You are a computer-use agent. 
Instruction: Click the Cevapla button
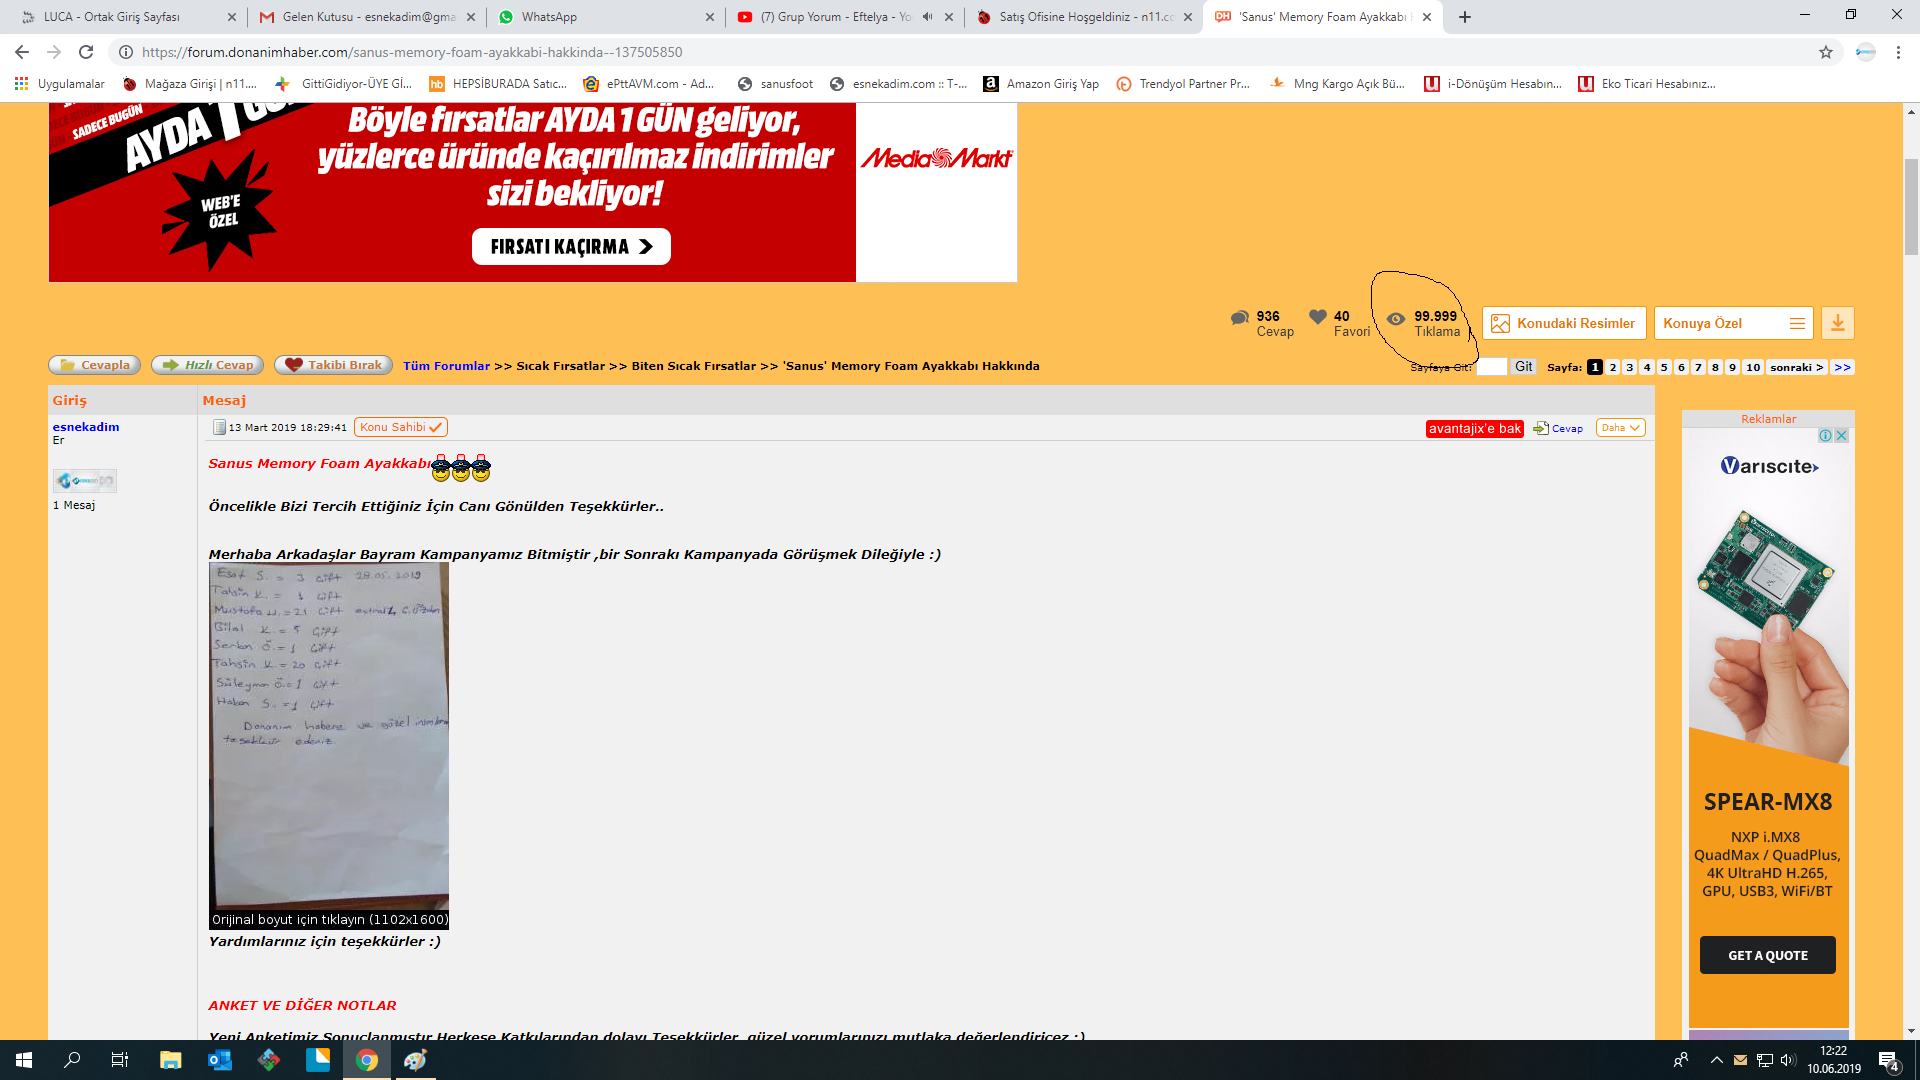click(94, 365)
